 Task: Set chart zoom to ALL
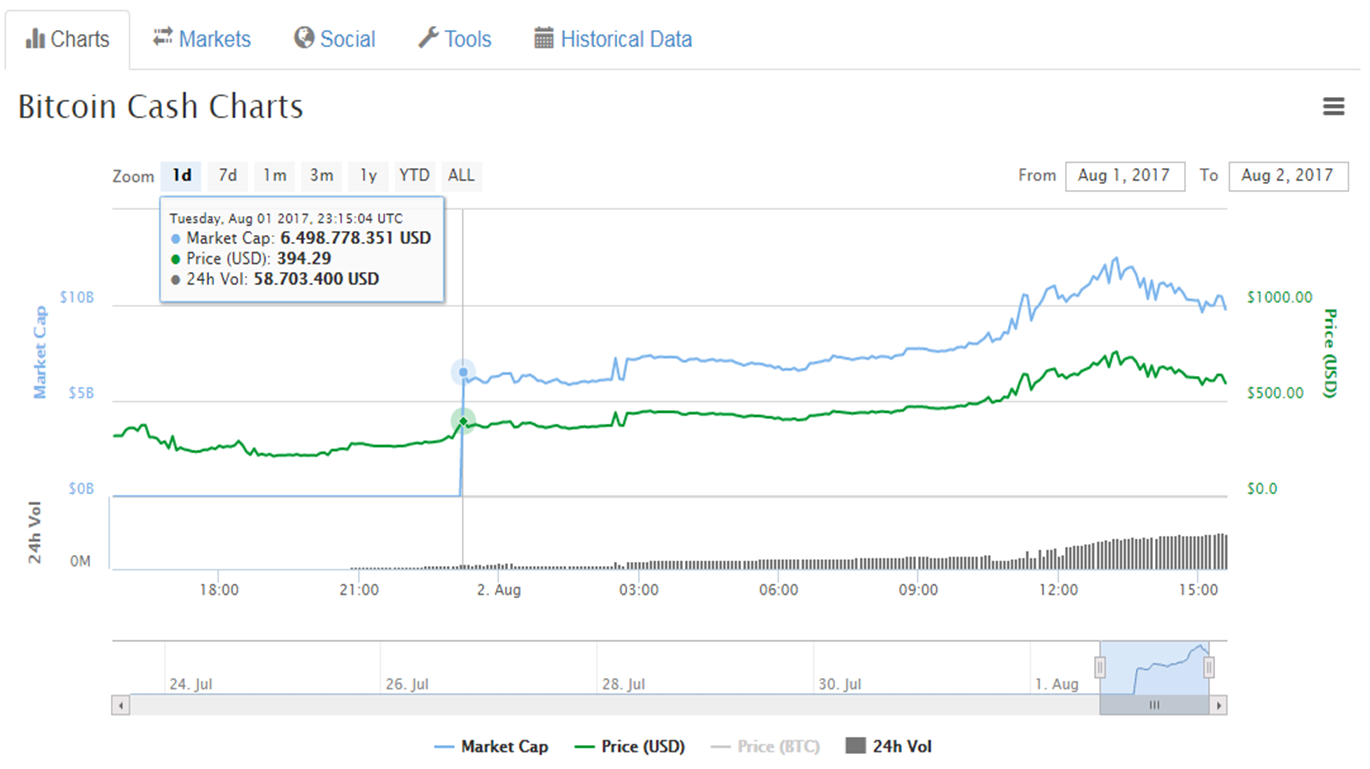tap(461, 176)
